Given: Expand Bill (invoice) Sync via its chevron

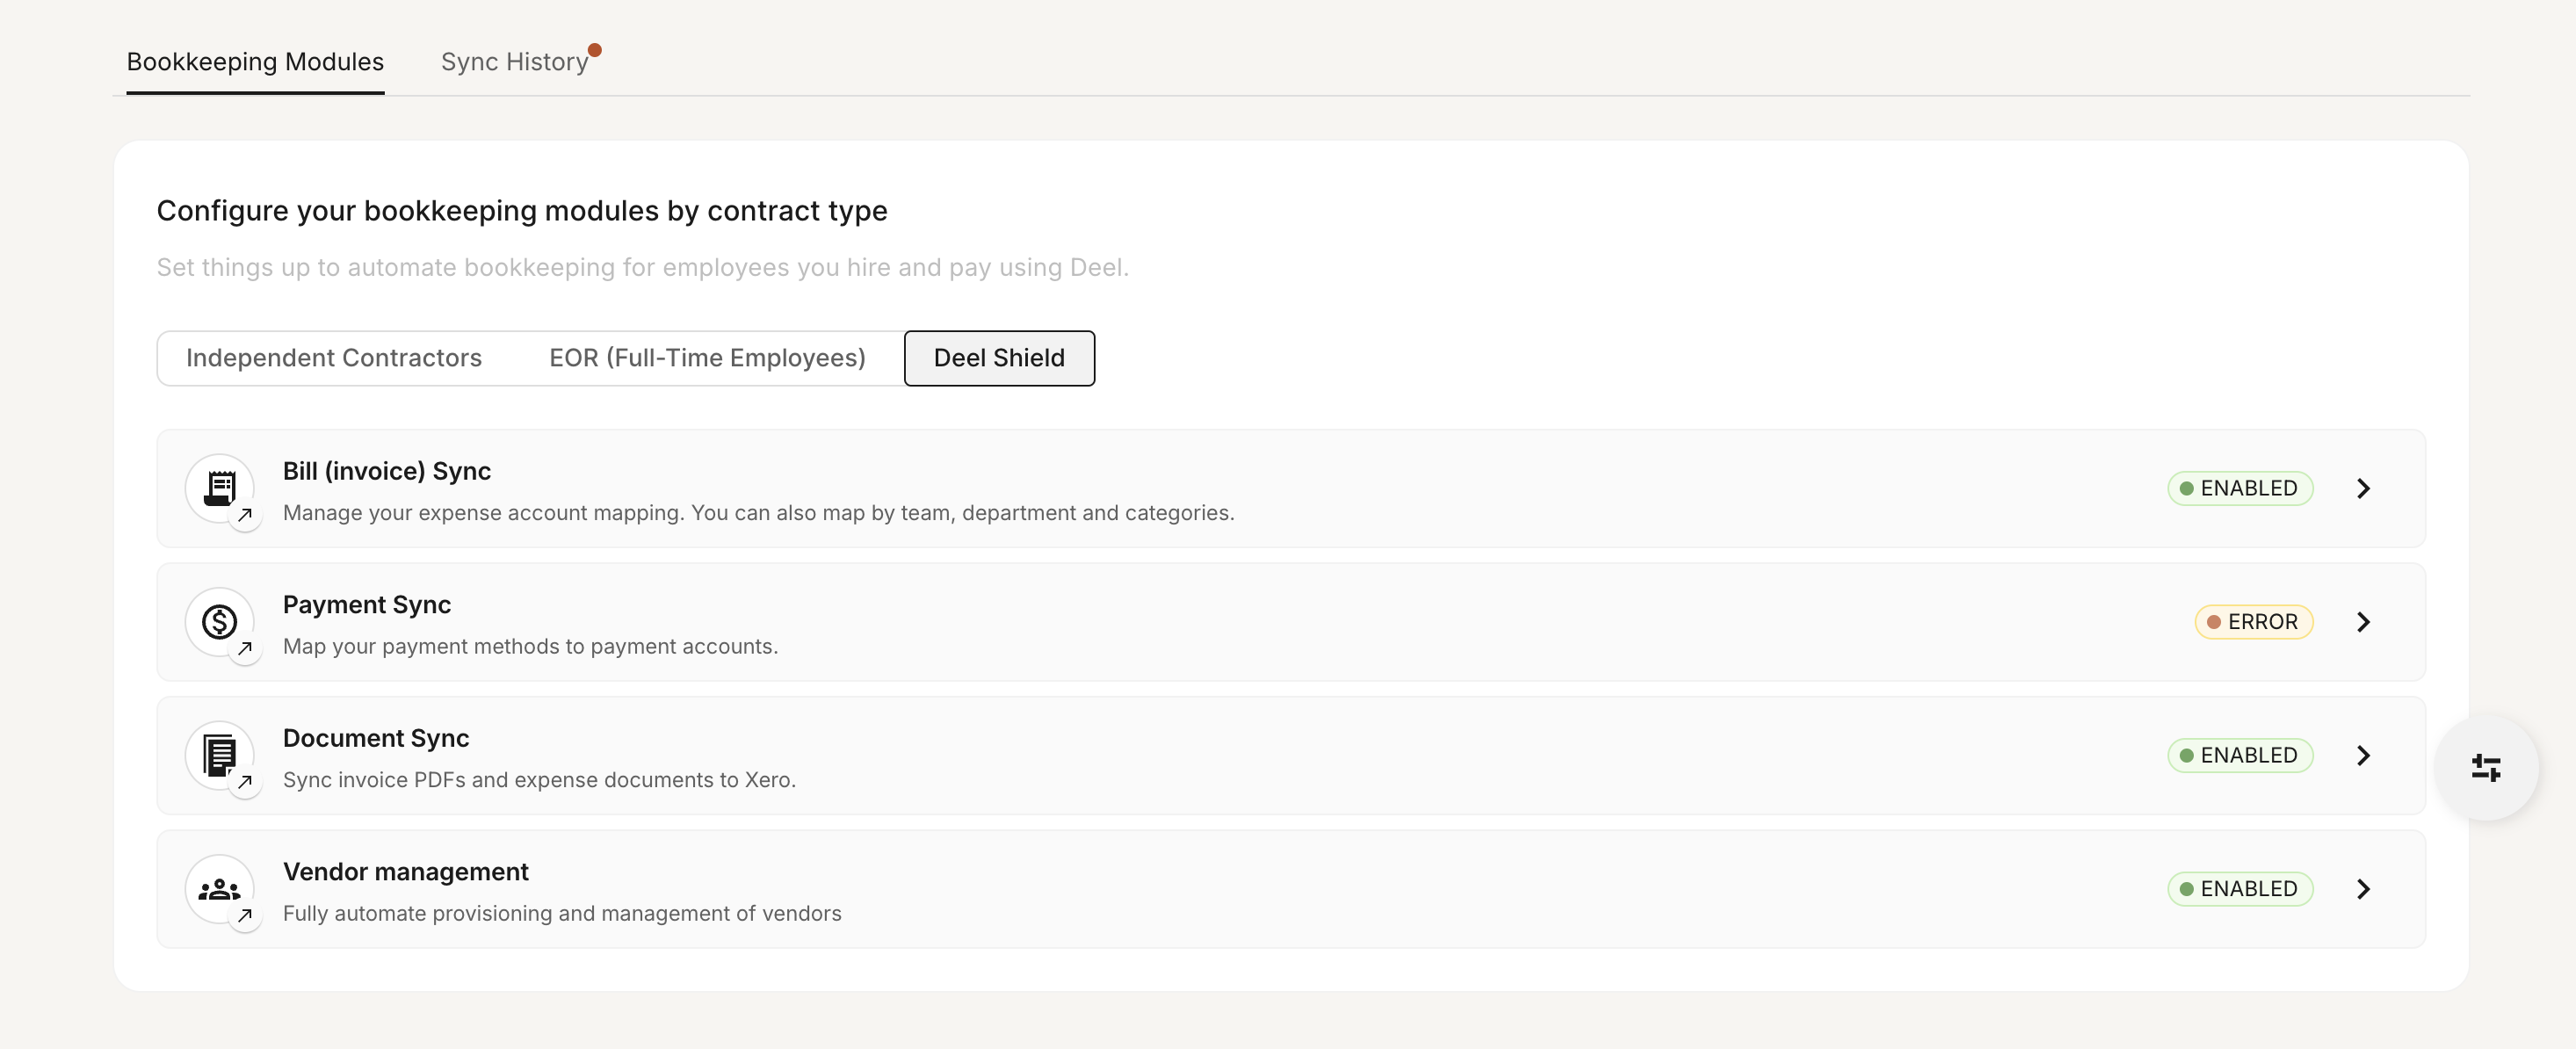Looking at the screenshot, I should [2363, 488].
